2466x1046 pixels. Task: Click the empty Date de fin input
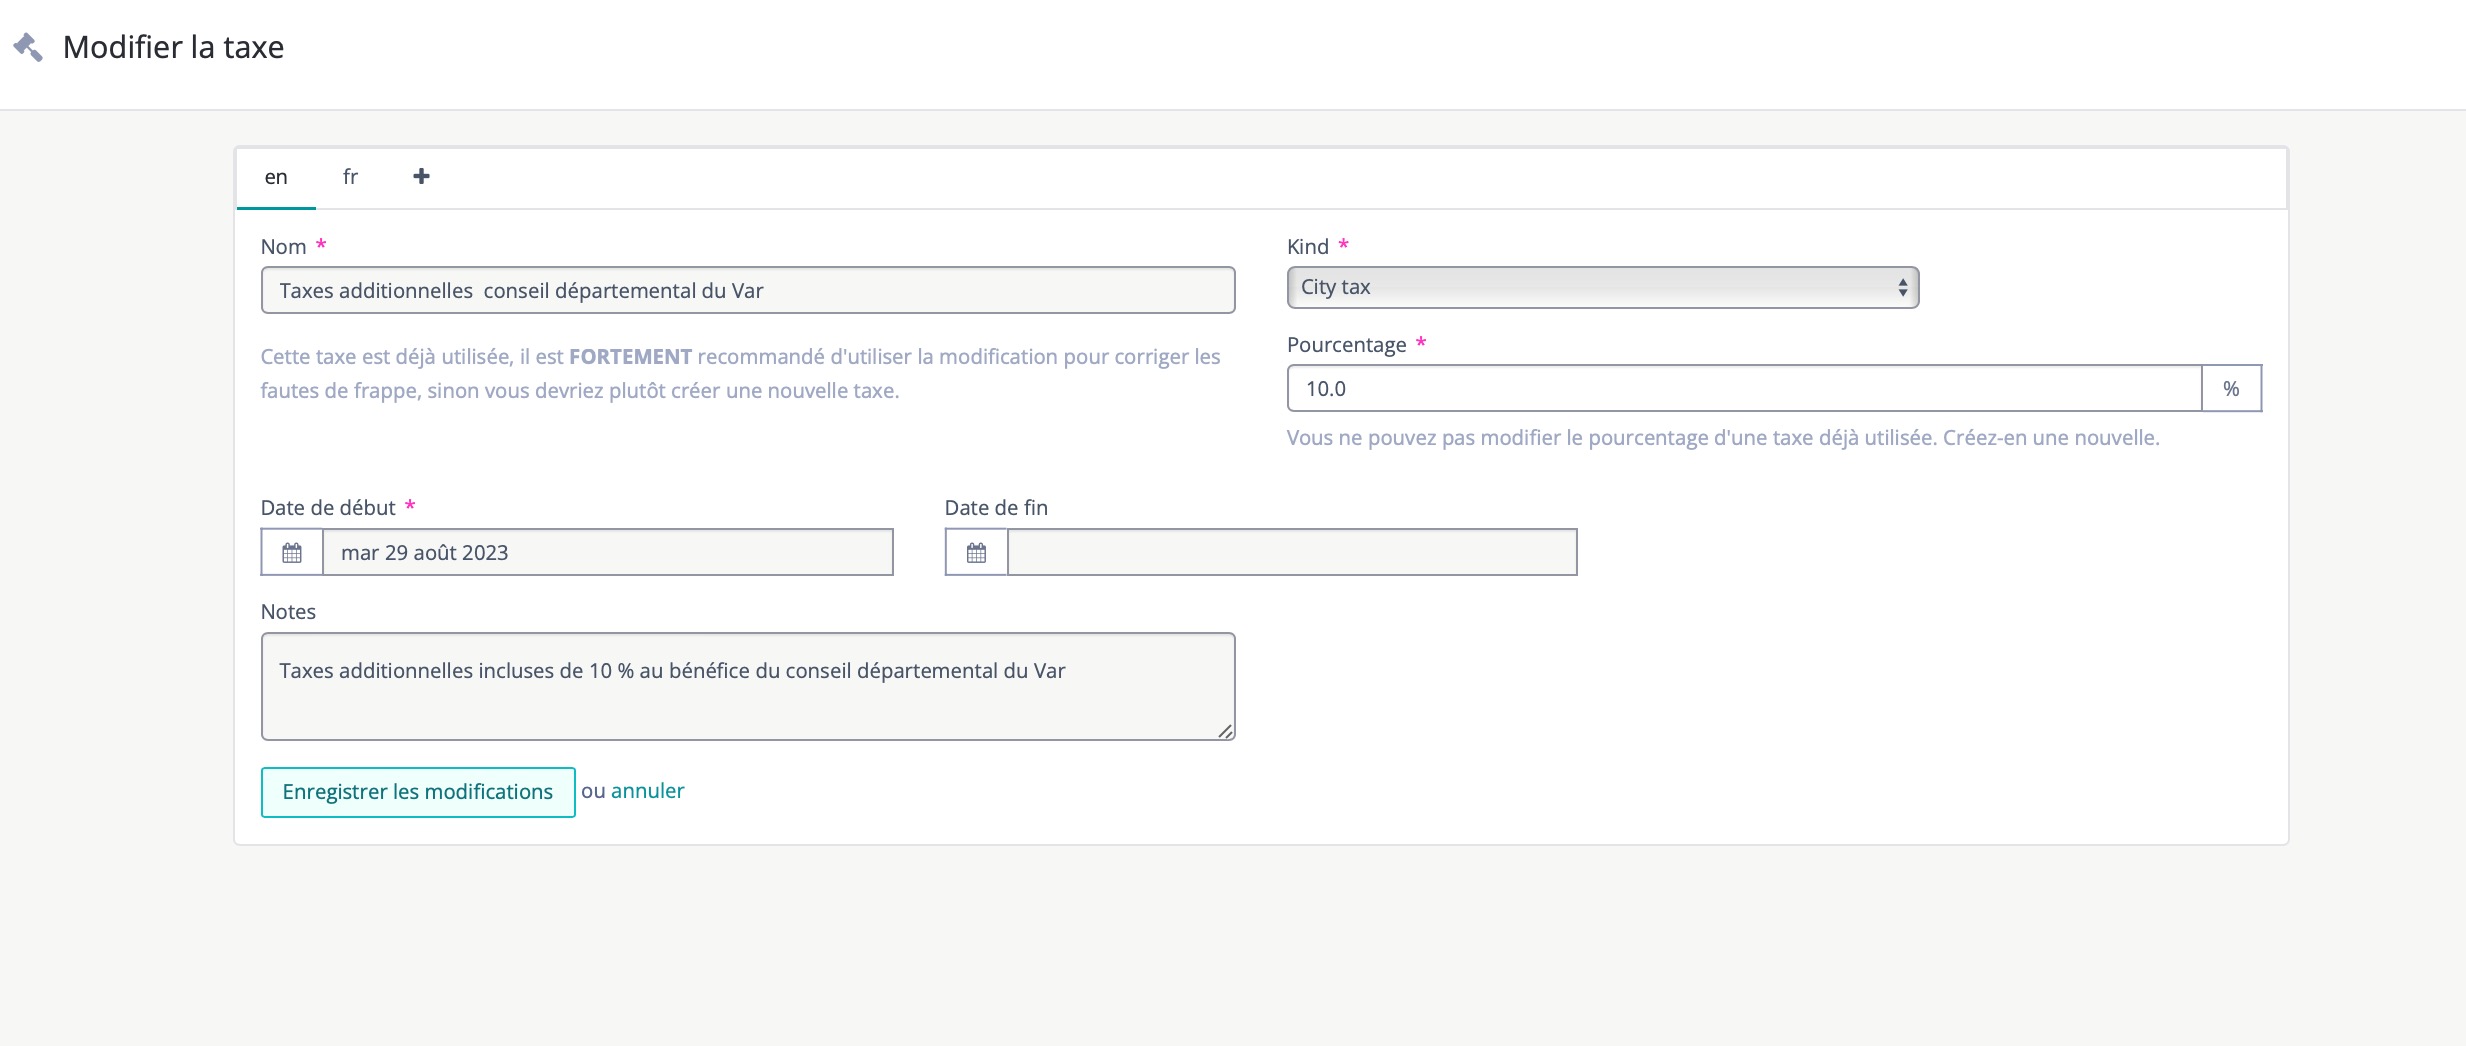click(1291, 553)
